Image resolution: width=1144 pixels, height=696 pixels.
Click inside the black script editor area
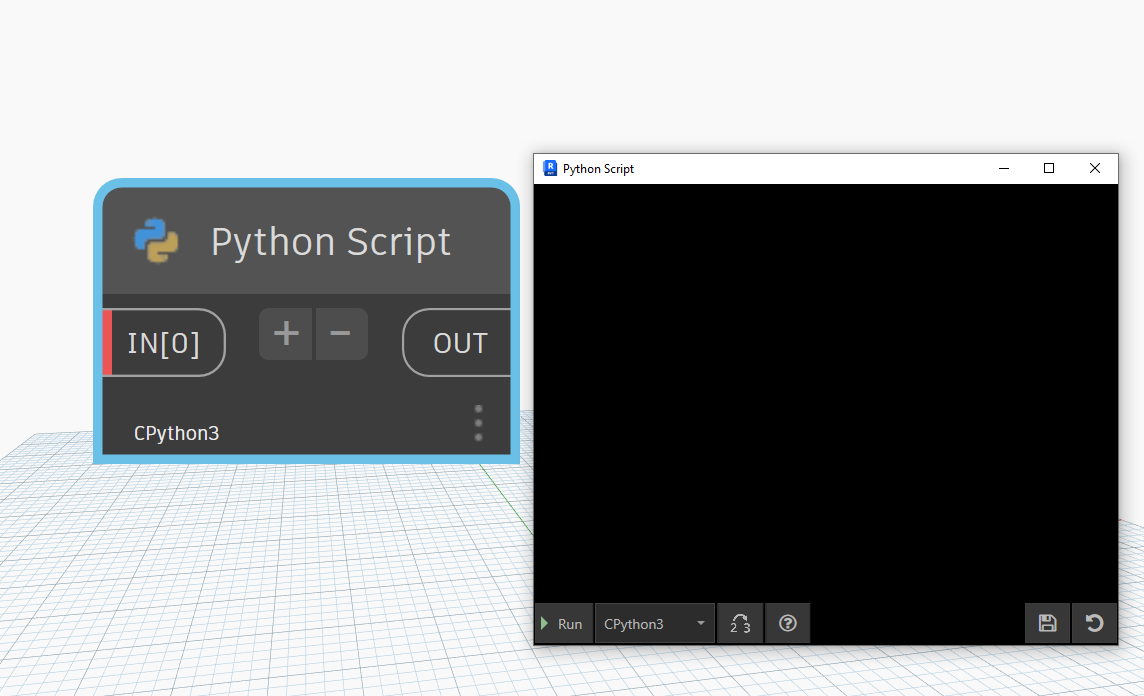(x=826, y=393)
